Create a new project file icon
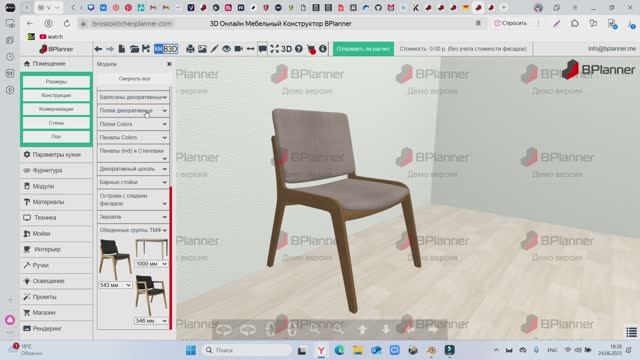This screenshot has width=640, height=360. click(122, 49)
